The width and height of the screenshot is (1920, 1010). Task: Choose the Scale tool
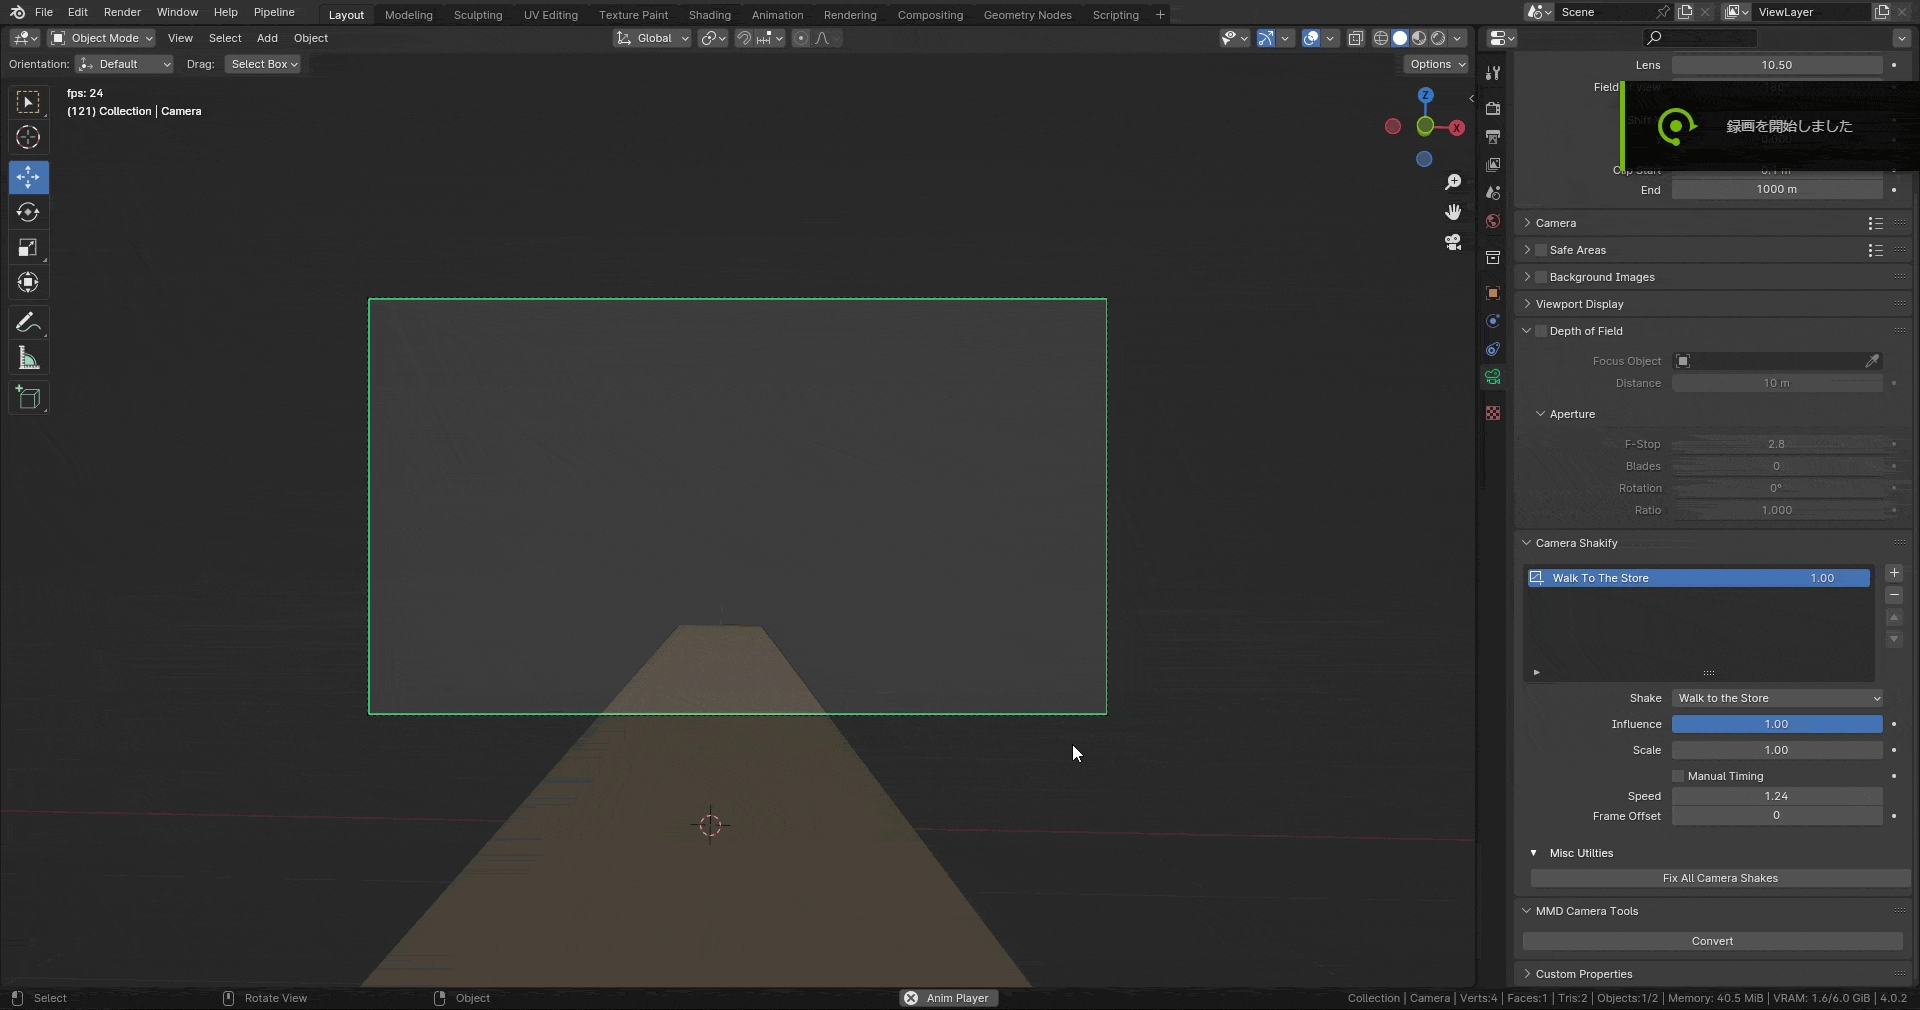pos(28,248)
